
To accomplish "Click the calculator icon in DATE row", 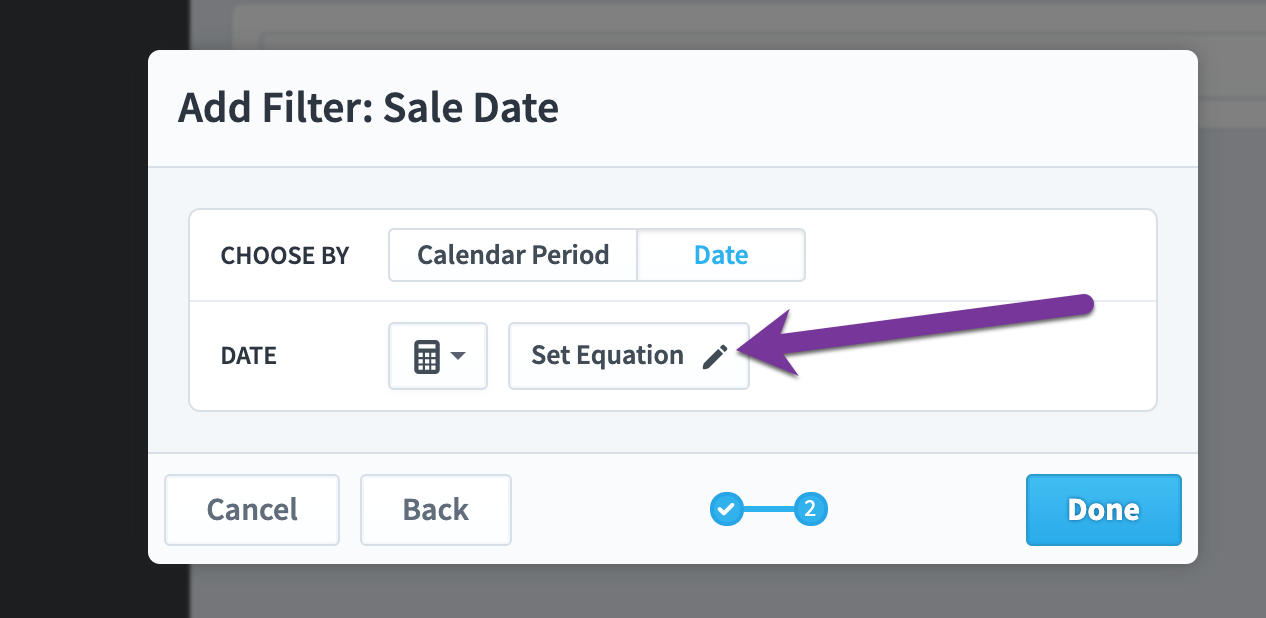I will pos(427,356).
